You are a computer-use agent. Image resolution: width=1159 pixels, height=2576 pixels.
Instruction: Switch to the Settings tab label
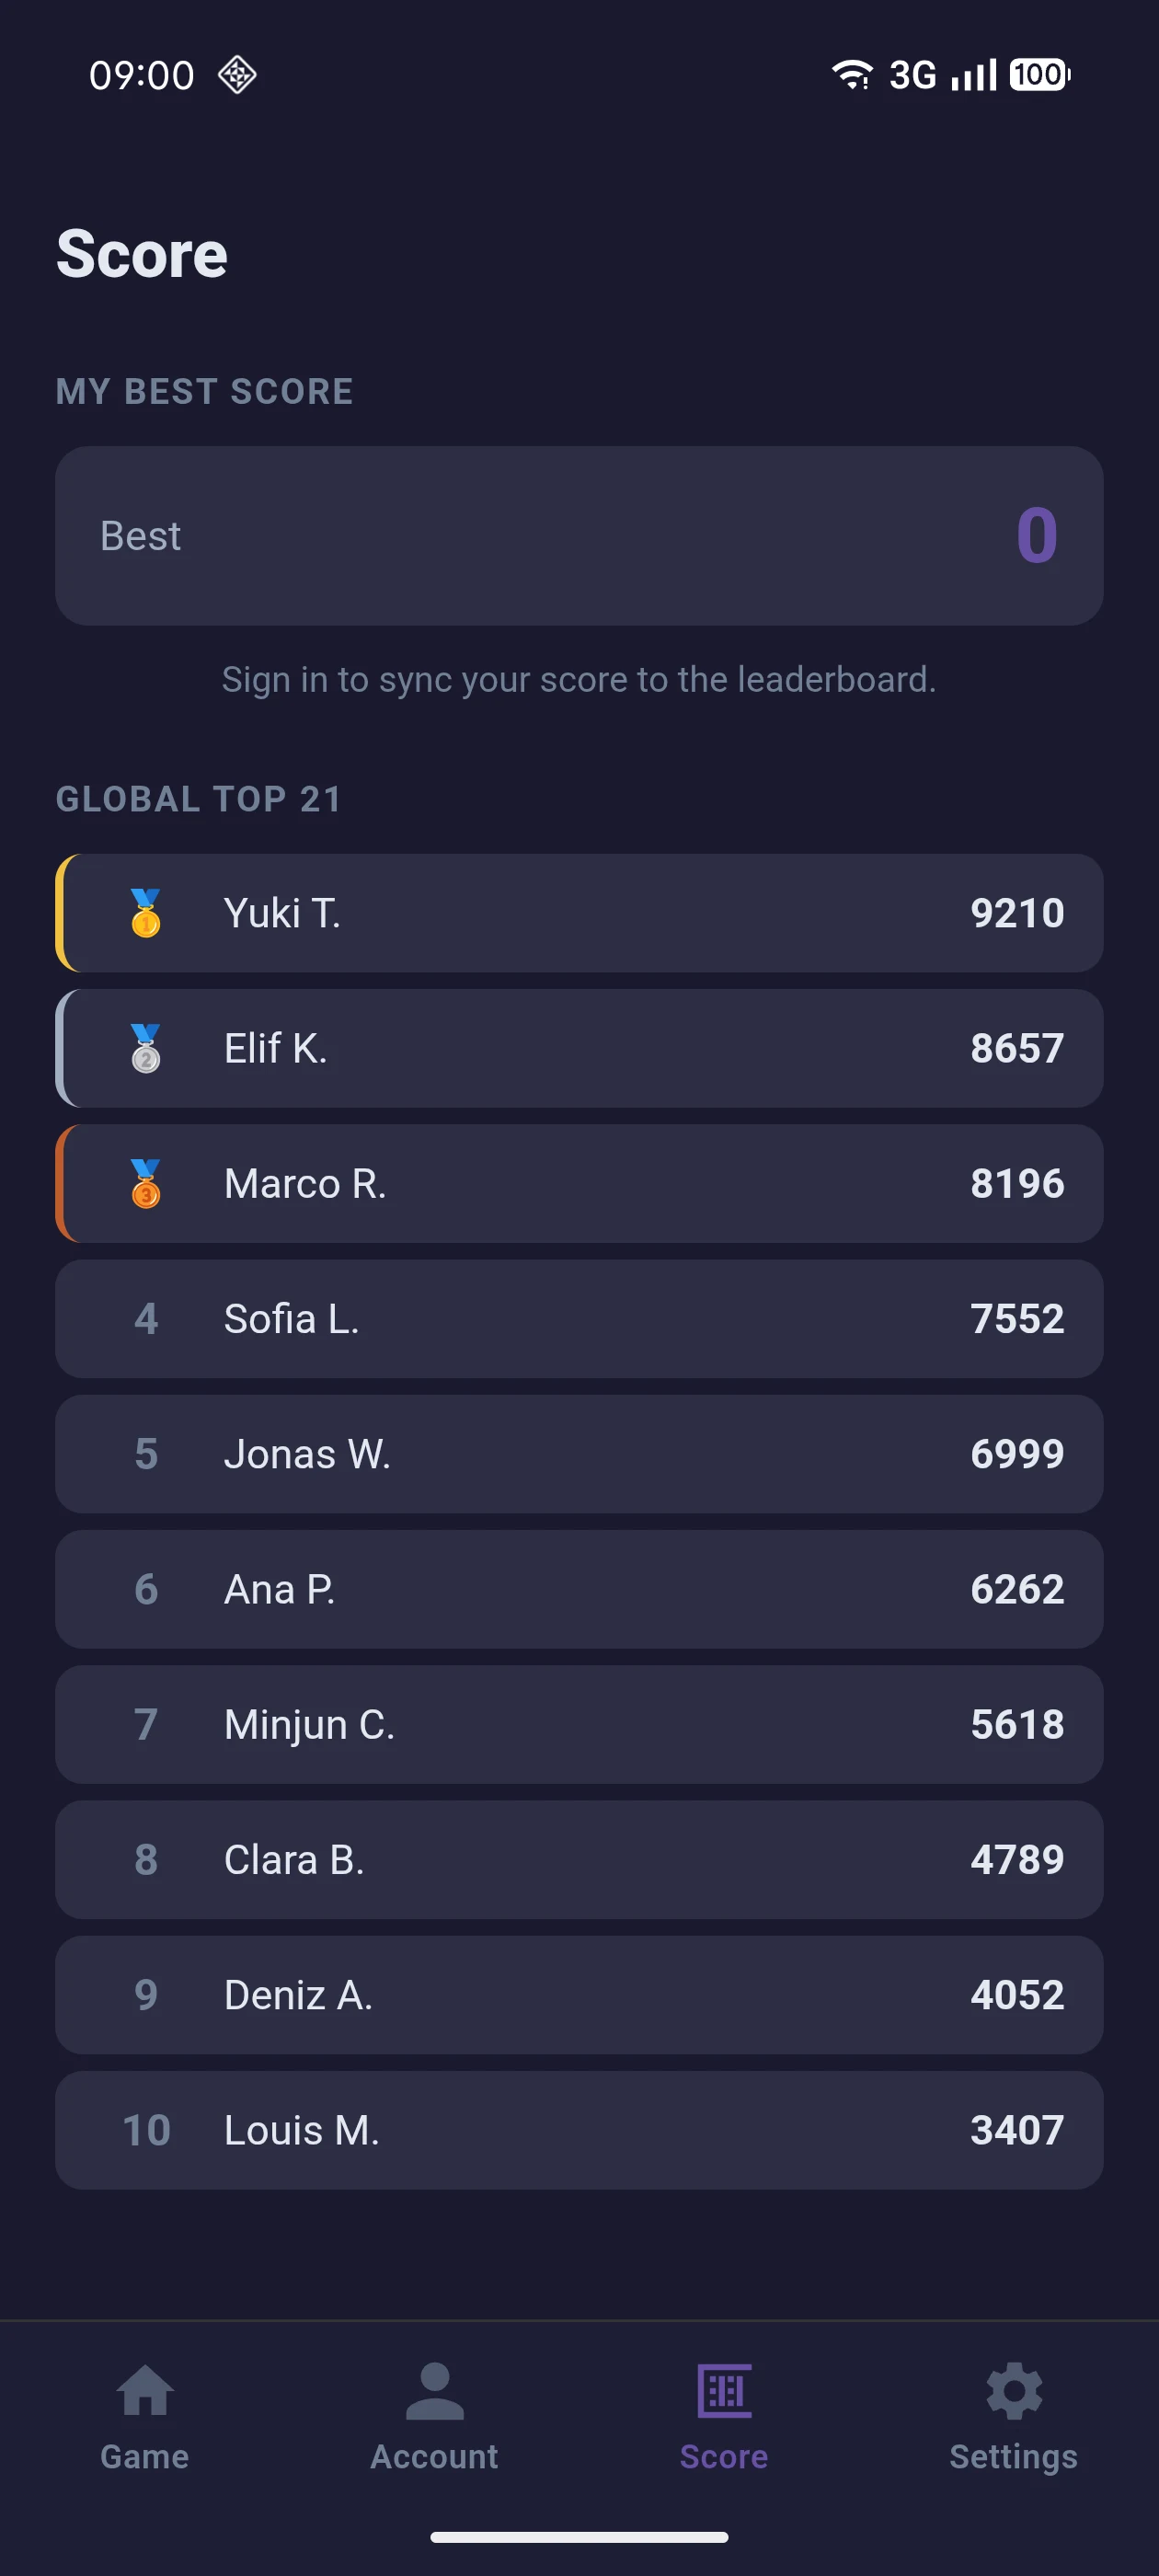point(1014,2456)
